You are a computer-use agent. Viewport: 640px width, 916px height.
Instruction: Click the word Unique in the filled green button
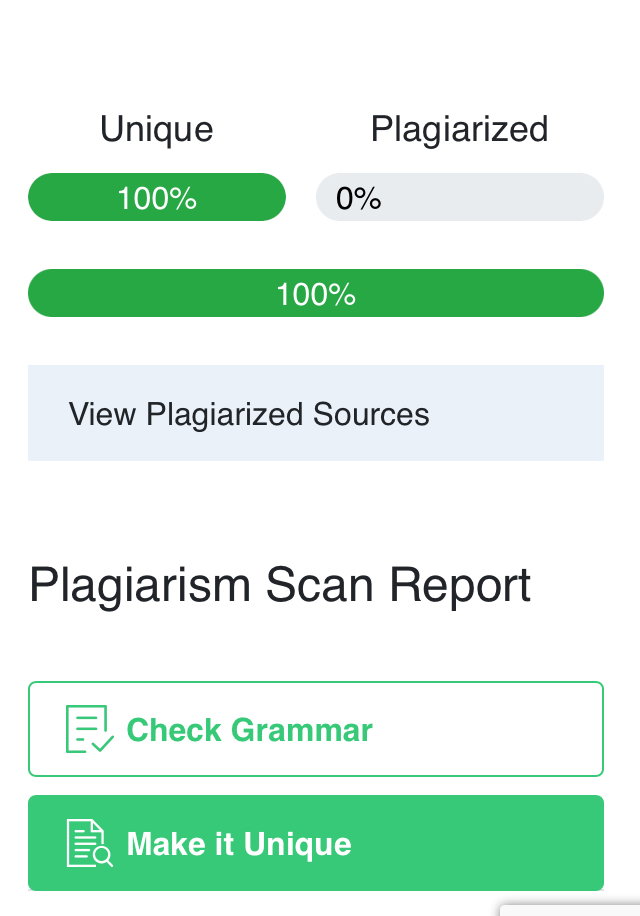tap(297, 844)
